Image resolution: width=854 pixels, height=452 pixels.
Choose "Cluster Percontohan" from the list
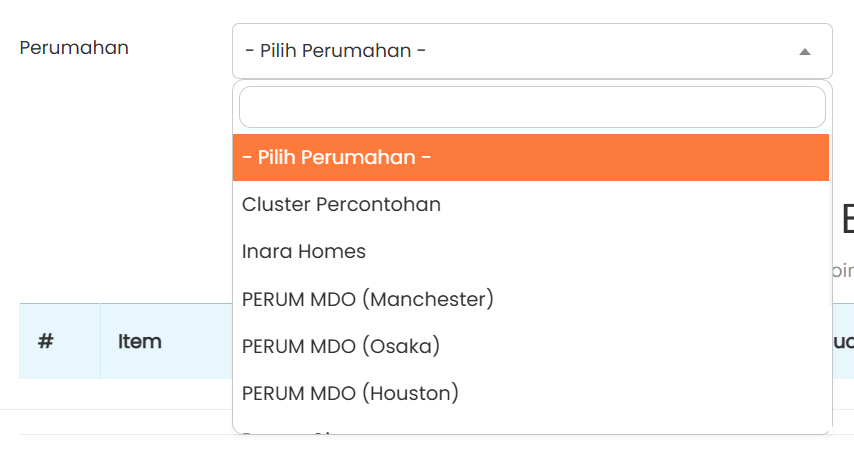click(x=341, y=204)
